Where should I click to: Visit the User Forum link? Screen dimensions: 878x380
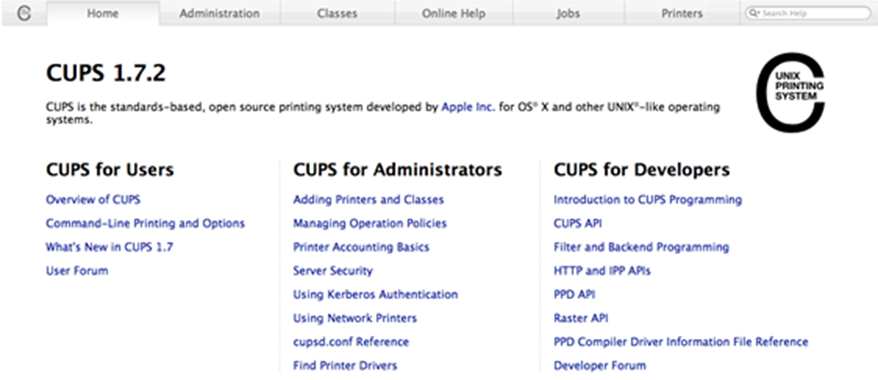coord(77,271)
